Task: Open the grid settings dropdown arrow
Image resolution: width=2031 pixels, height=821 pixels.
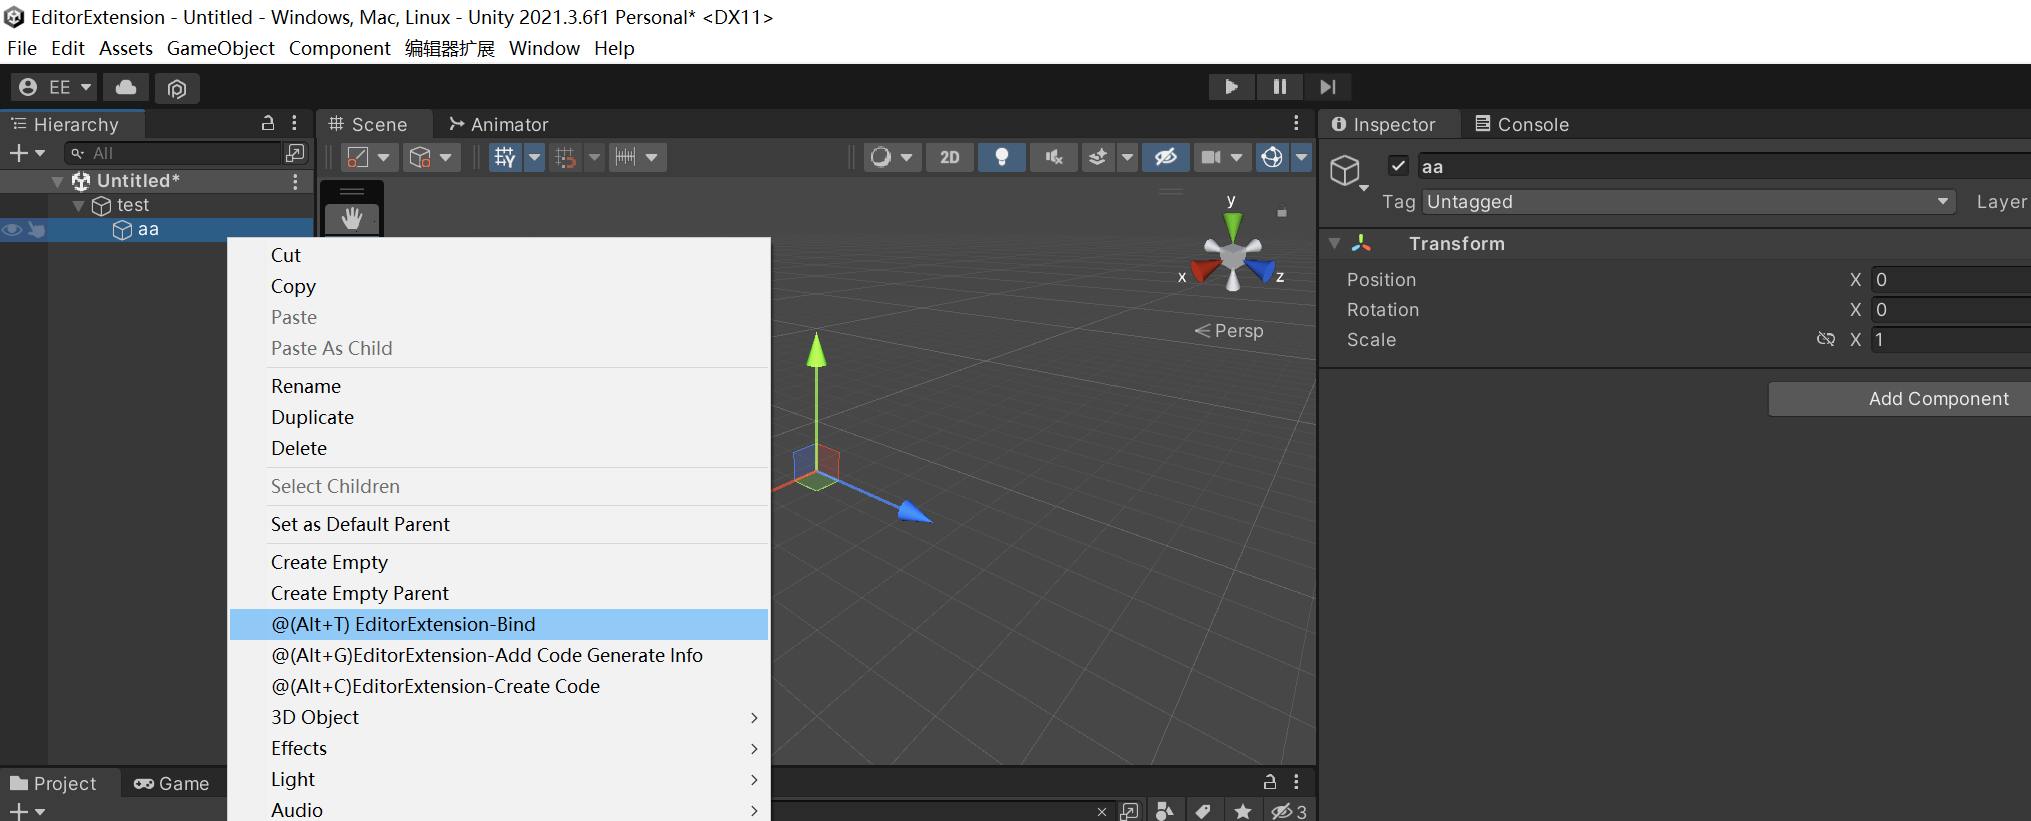Action: 535,157
